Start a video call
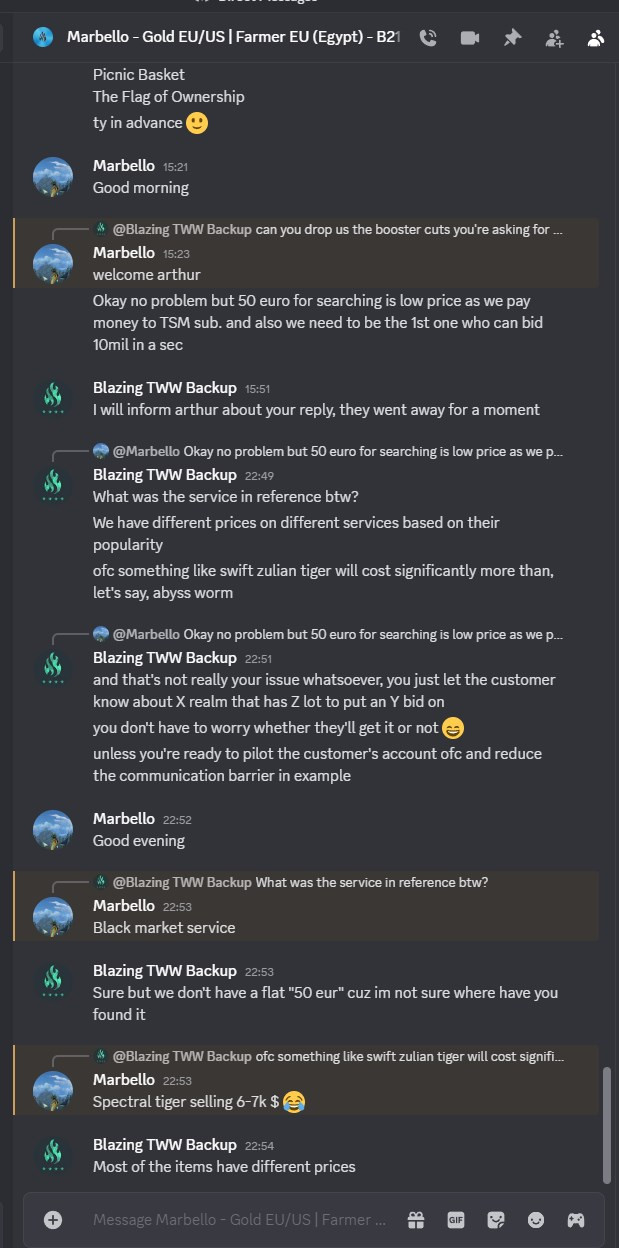619x1248 pixels. [469, 38]
